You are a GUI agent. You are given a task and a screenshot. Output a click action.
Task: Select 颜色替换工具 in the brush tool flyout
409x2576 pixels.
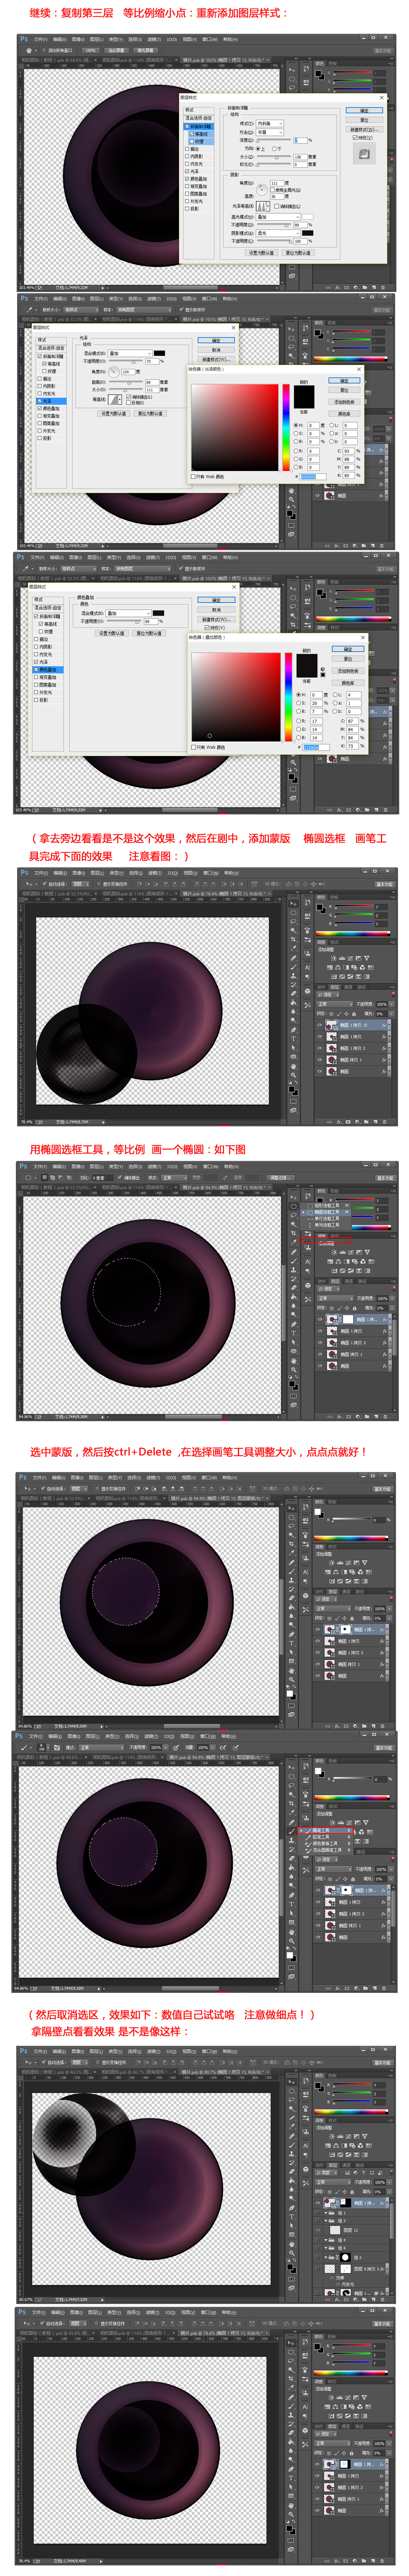coord(325,1844)
